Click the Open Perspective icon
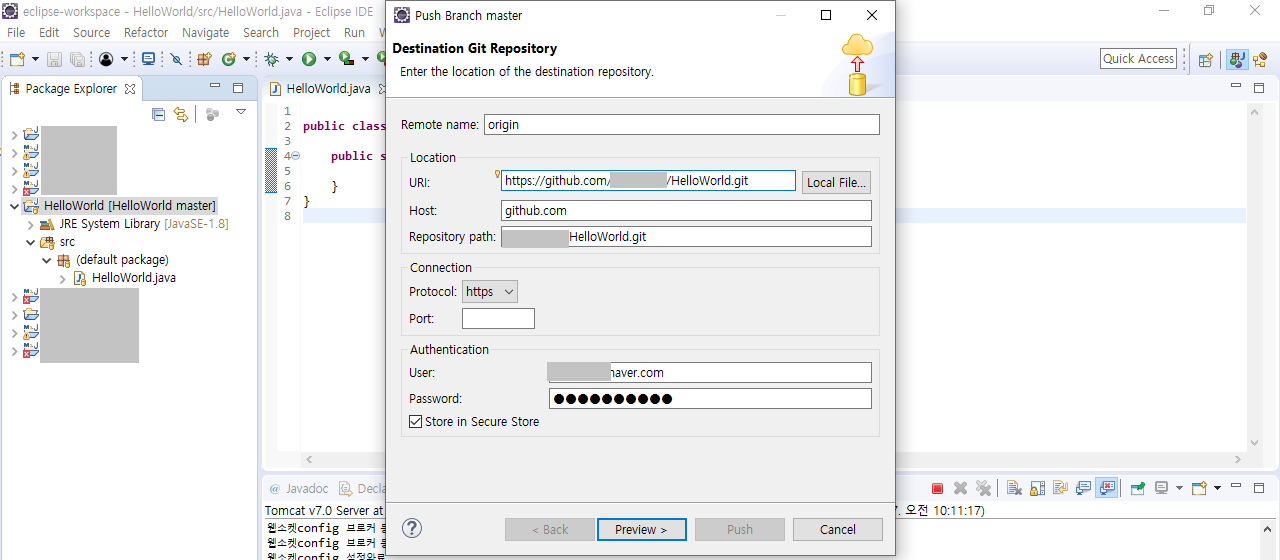Image resolution: width=1280 pixels, height=560 pixels. pyautogui.click(x=1206, y=59)
